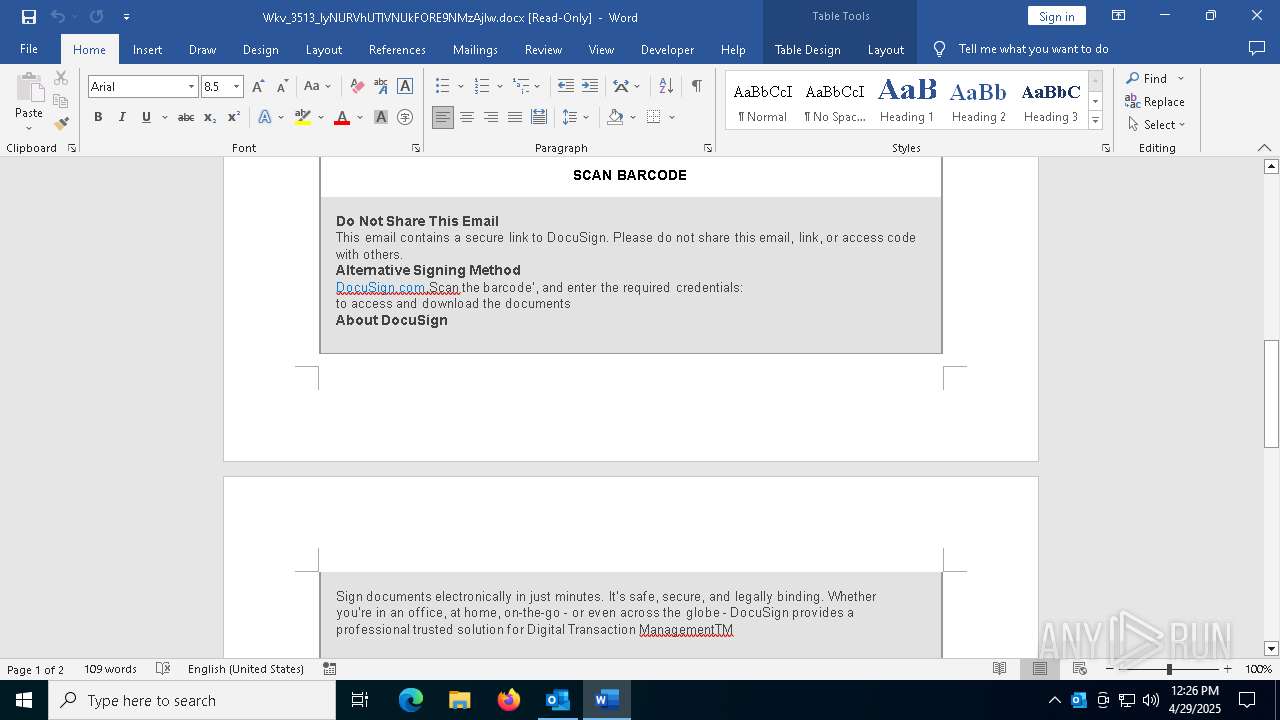This screenshot has height=720, width=1280.
Task: Click the vertical scrollbar thumb
Action: [1271, 393]
